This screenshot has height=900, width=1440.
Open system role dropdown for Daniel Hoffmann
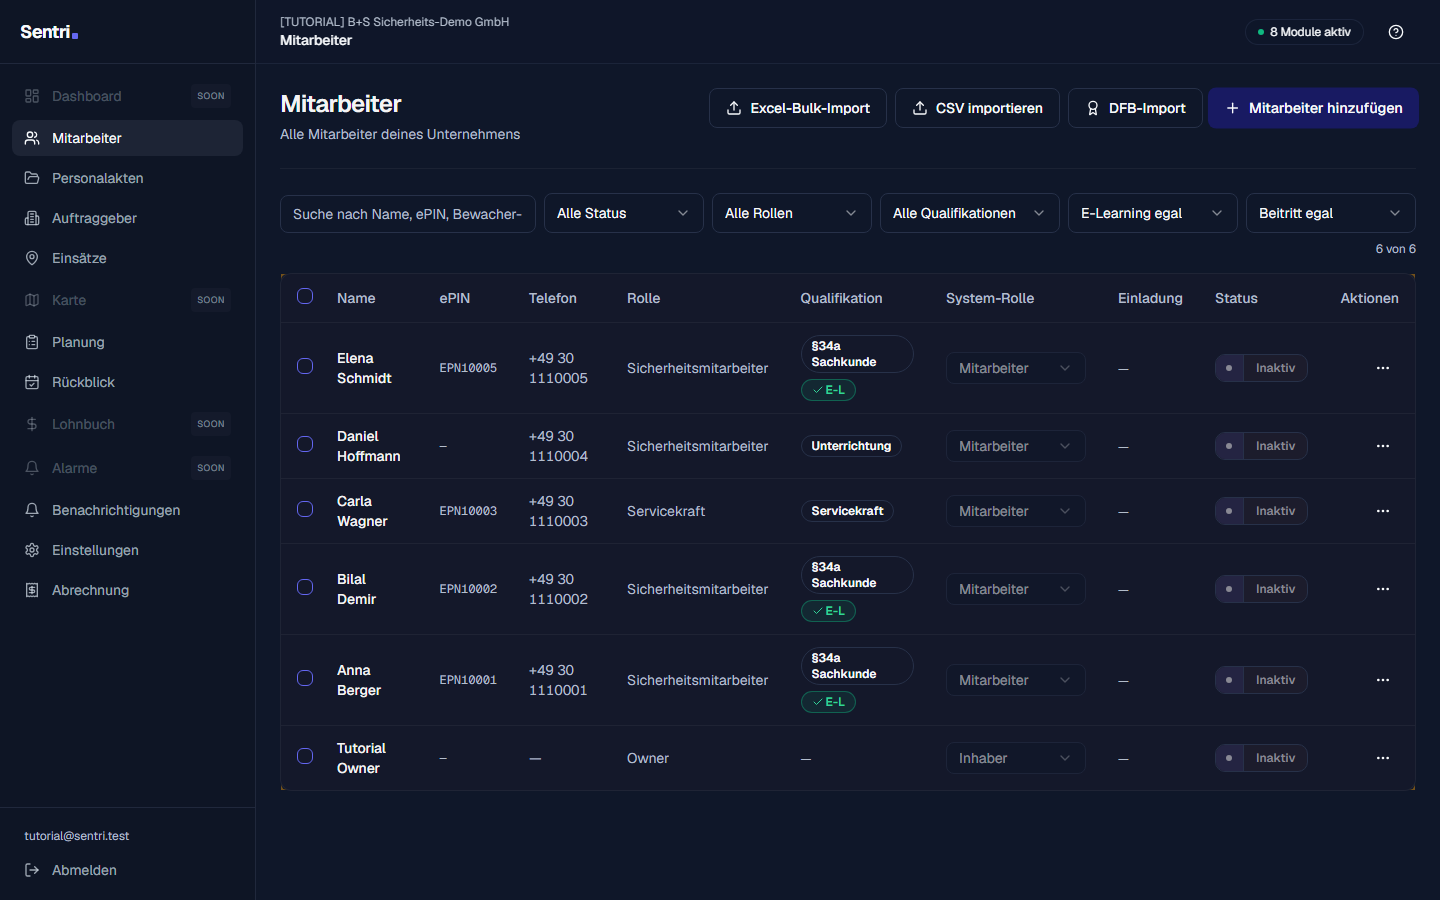click(1015, 446)
